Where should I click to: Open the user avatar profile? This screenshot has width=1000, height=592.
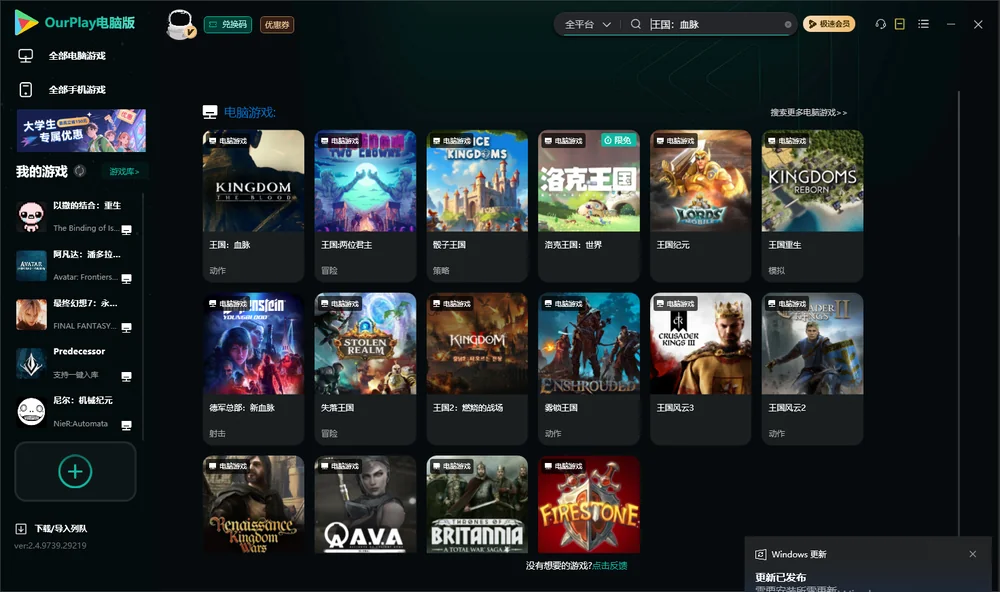coord(180,24)
